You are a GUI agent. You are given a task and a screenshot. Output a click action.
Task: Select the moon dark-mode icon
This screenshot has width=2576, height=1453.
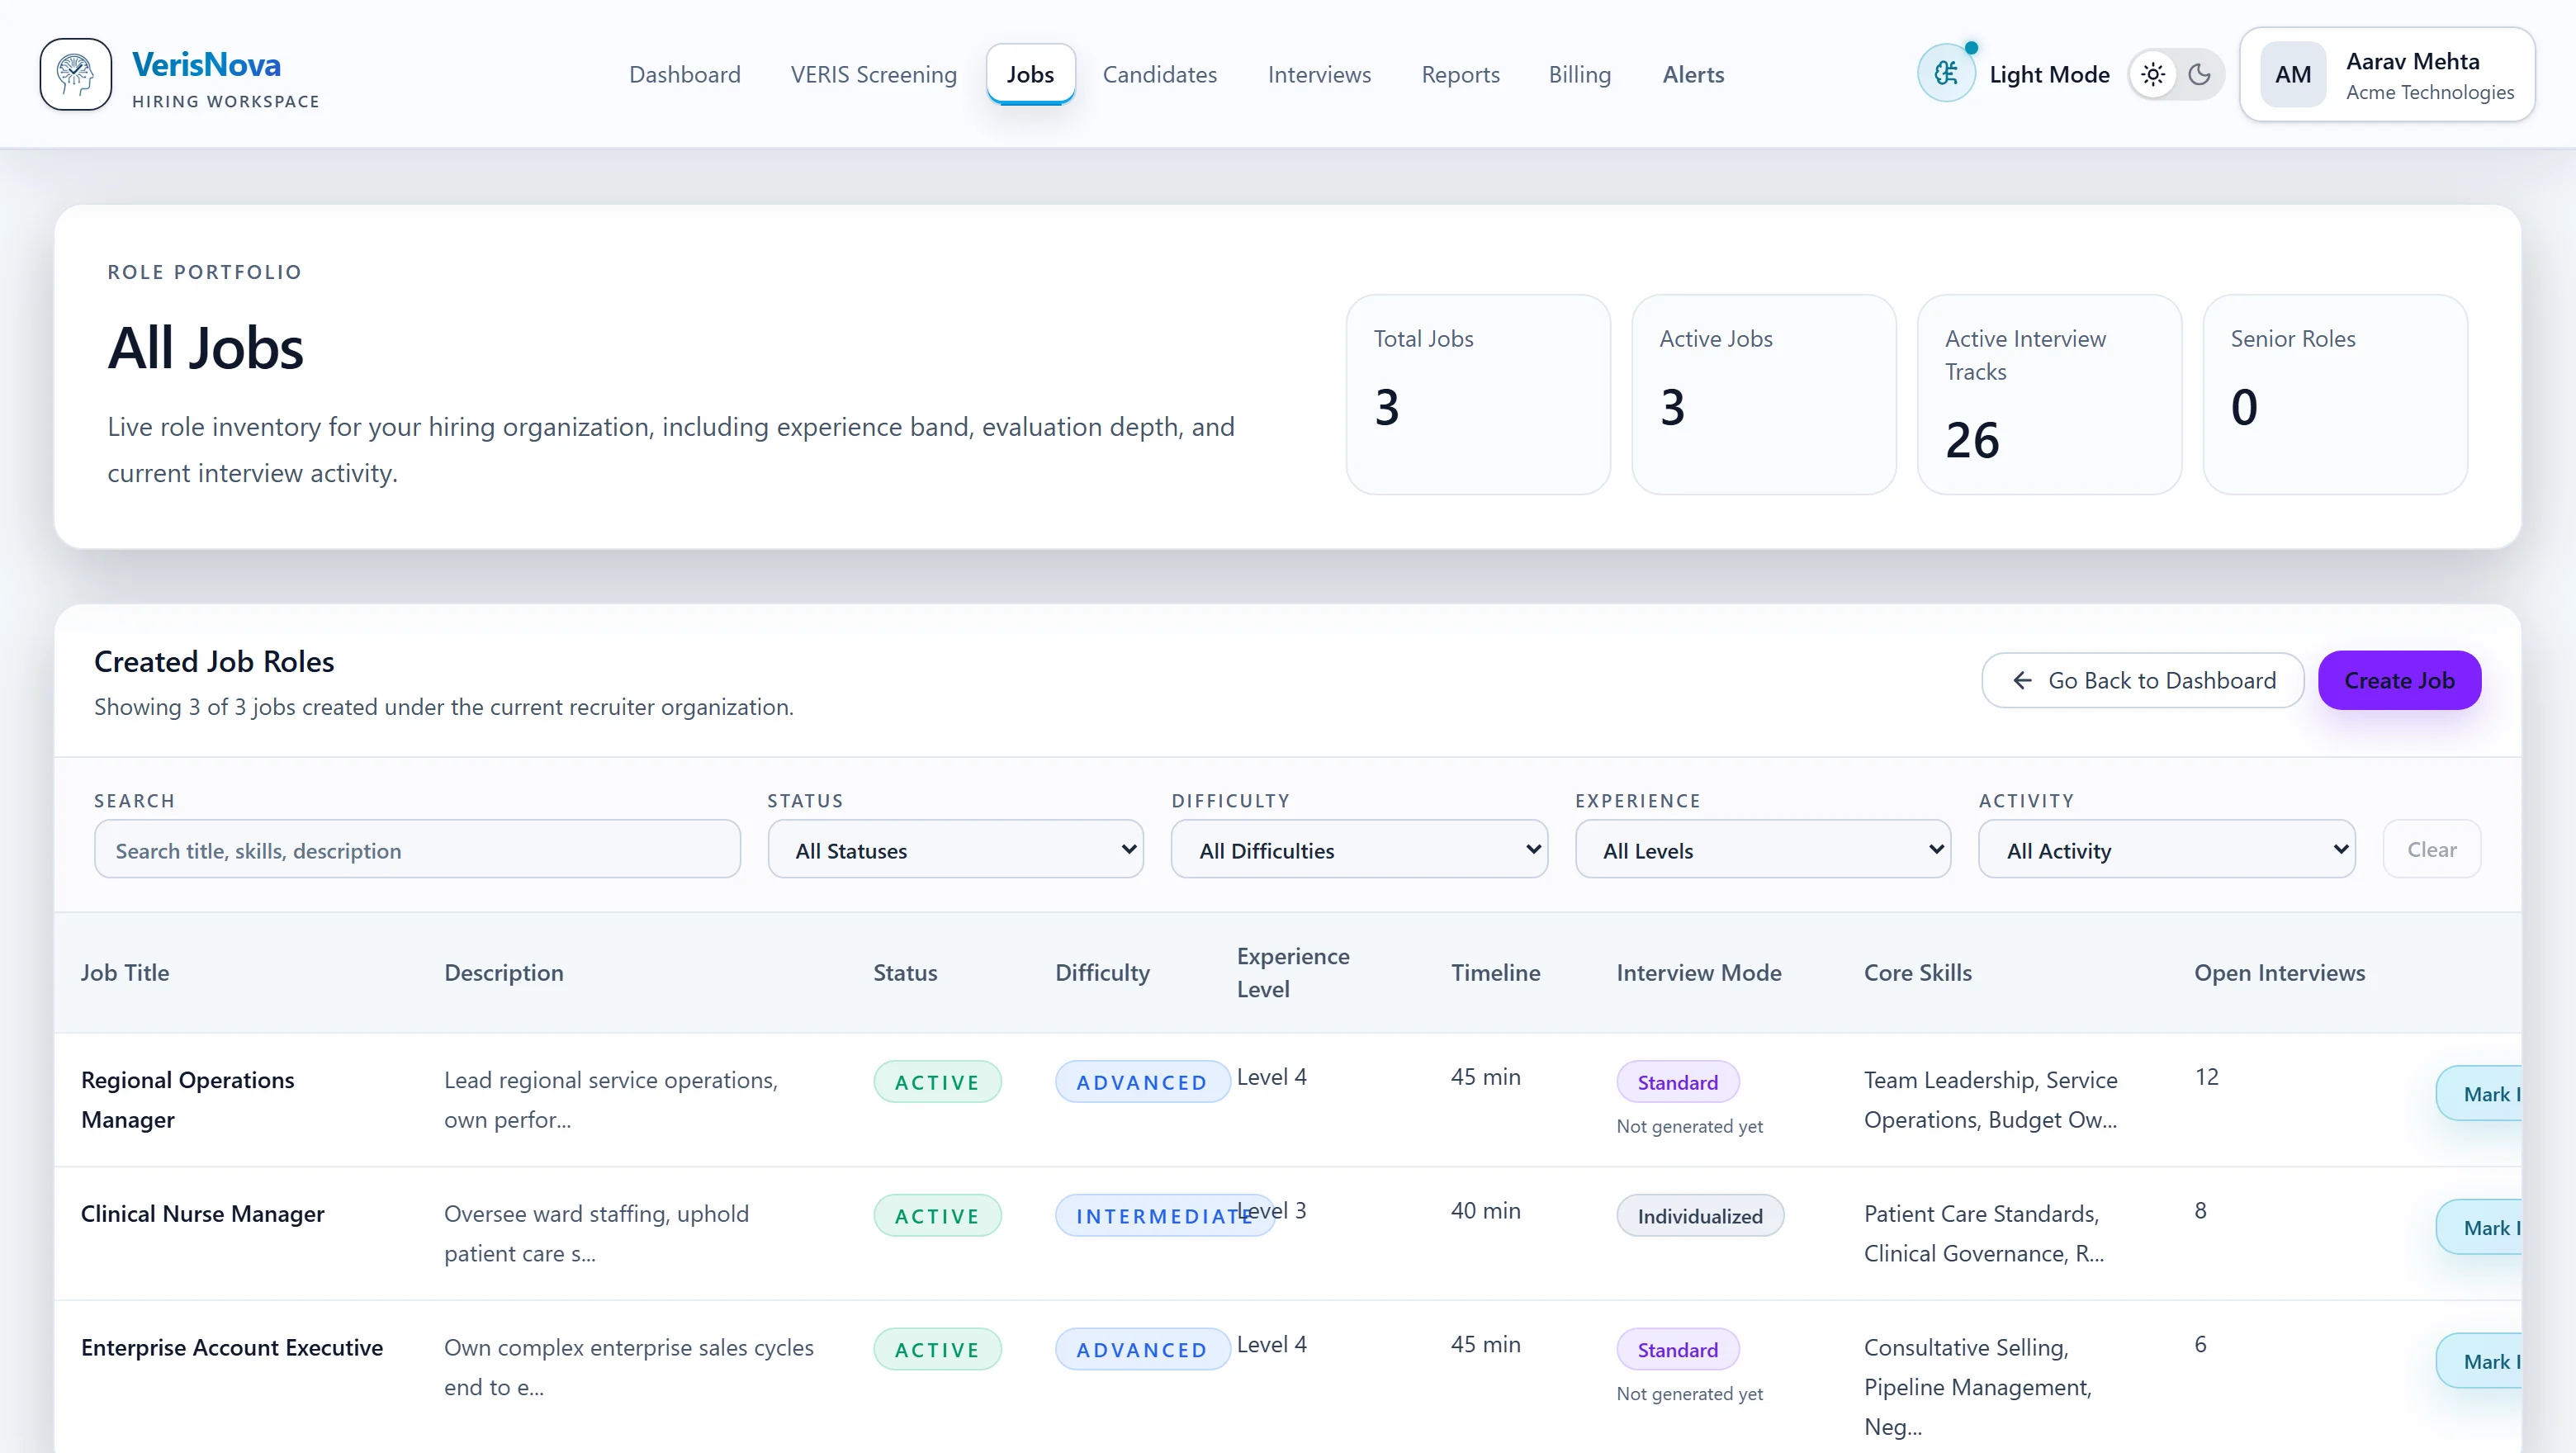pyautogui.click(x=2199, y=74)
